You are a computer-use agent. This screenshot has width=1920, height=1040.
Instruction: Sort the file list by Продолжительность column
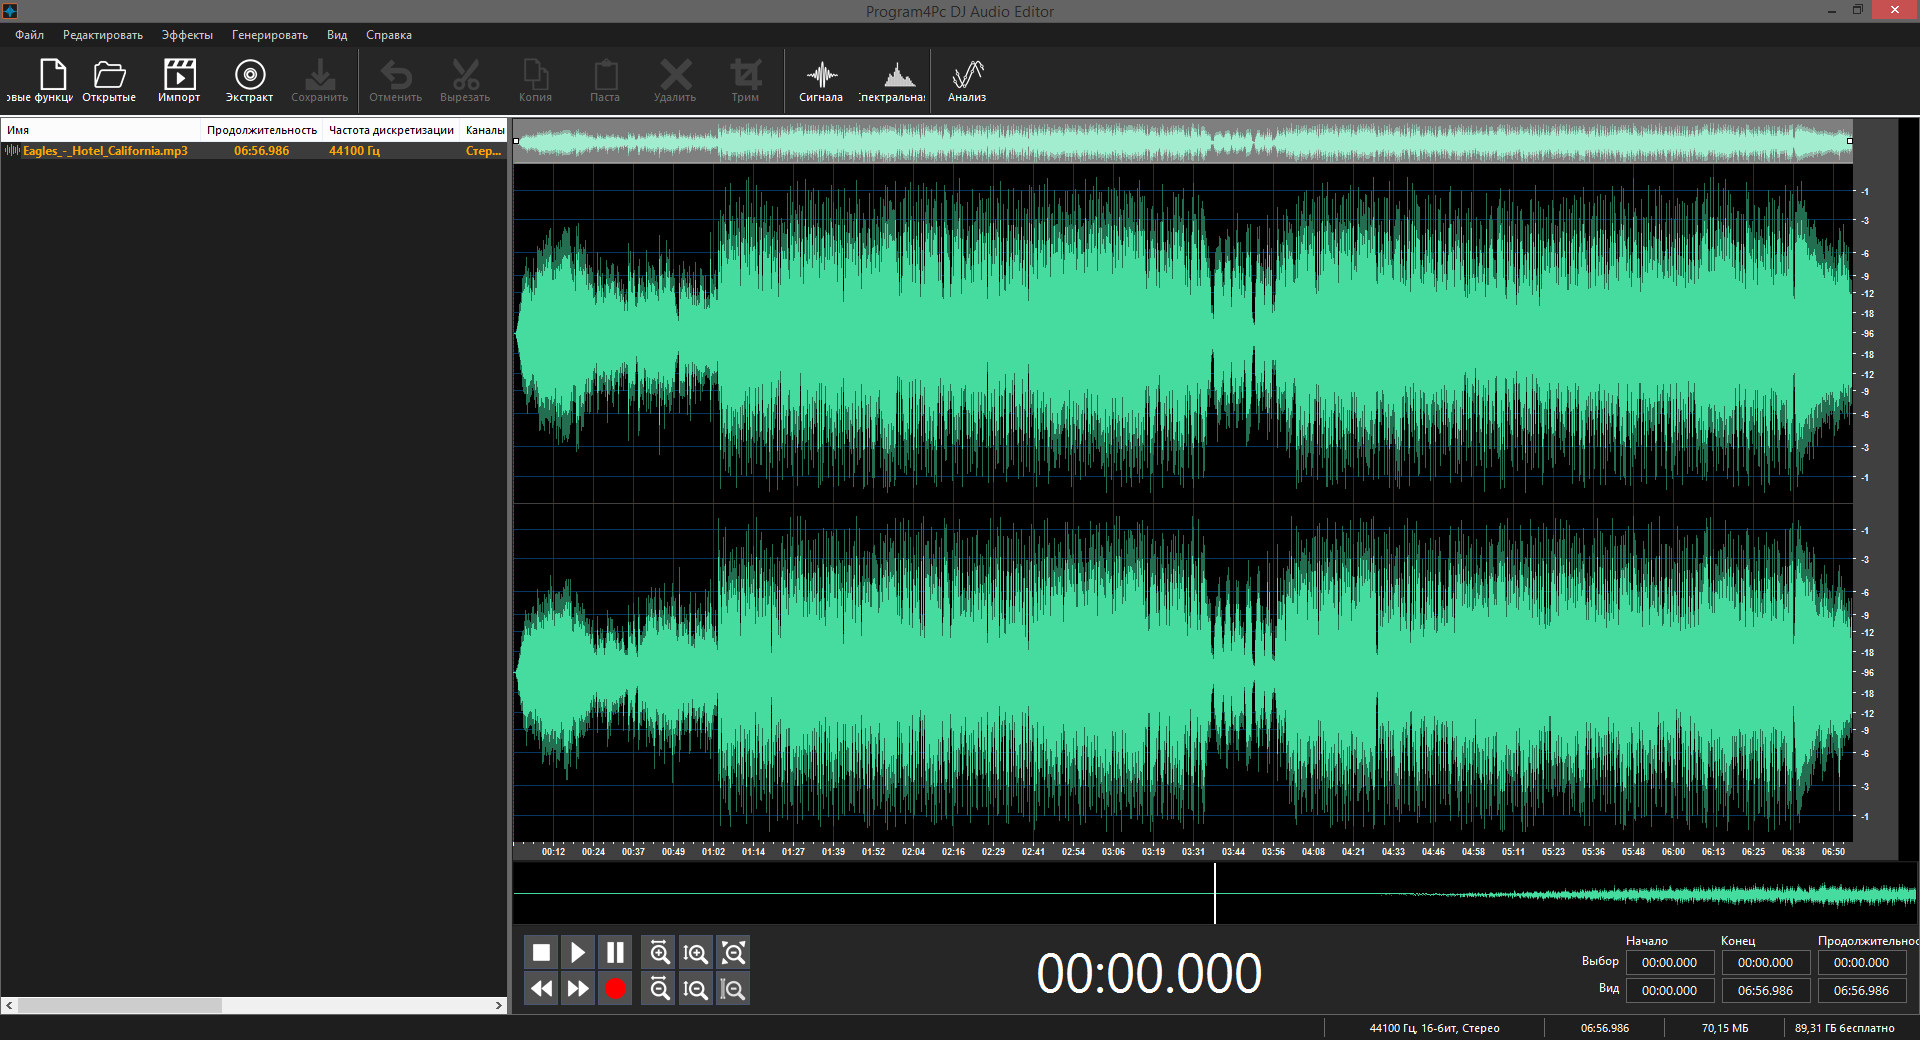click(262, 130)
